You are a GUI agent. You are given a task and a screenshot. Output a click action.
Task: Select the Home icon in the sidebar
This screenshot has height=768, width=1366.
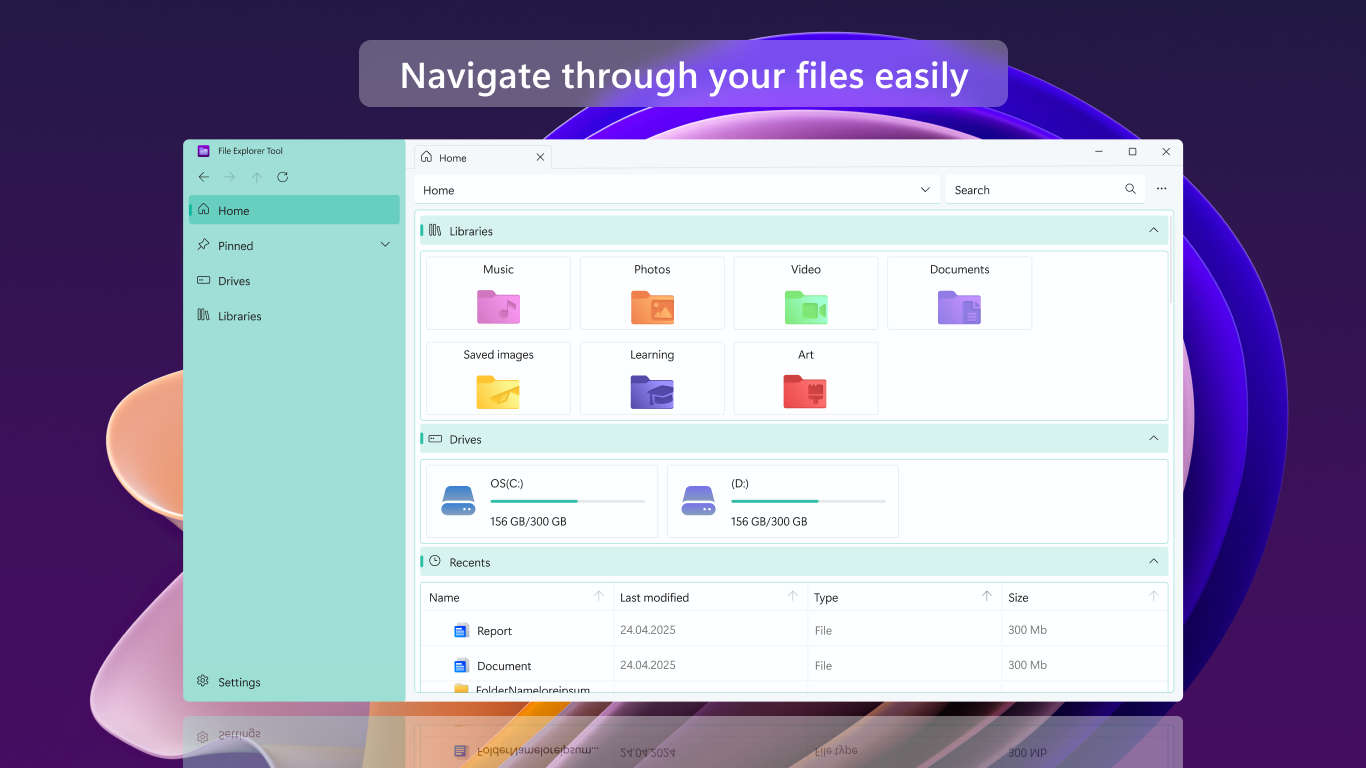click(x=206, y=210)
